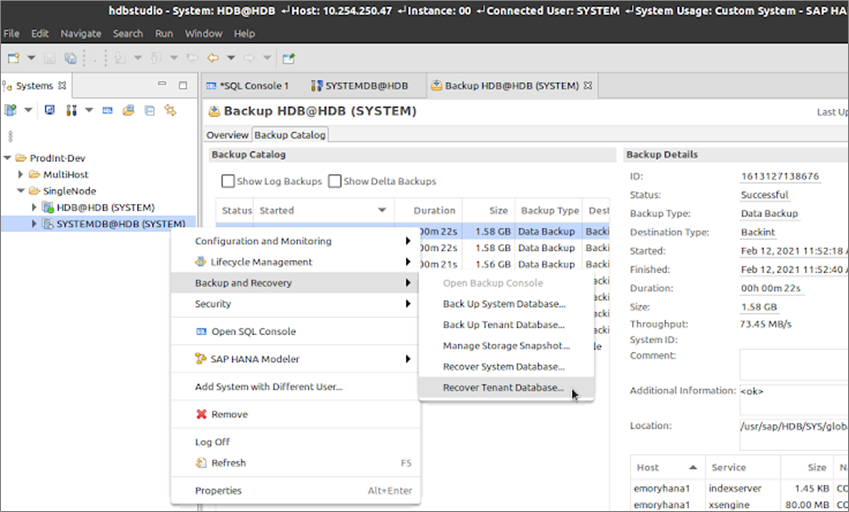Click the red X Remove icon in context menu
Image resolution: width=849 pixels, height=512 pixels.
[201, 414]
